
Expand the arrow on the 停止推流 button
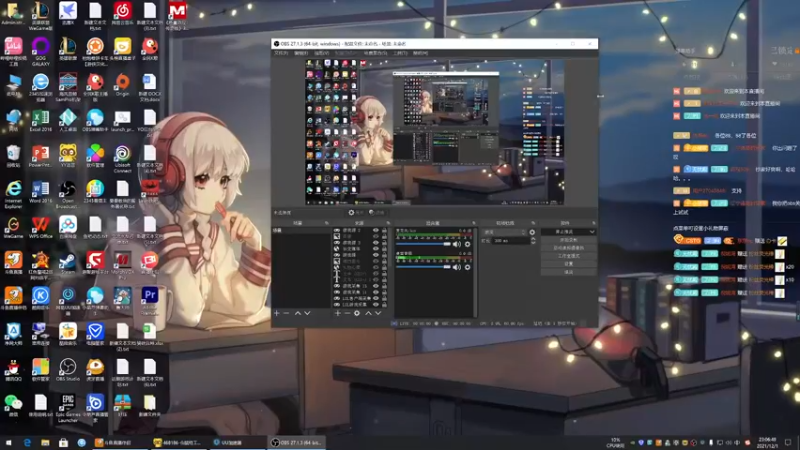pos(592,232)
